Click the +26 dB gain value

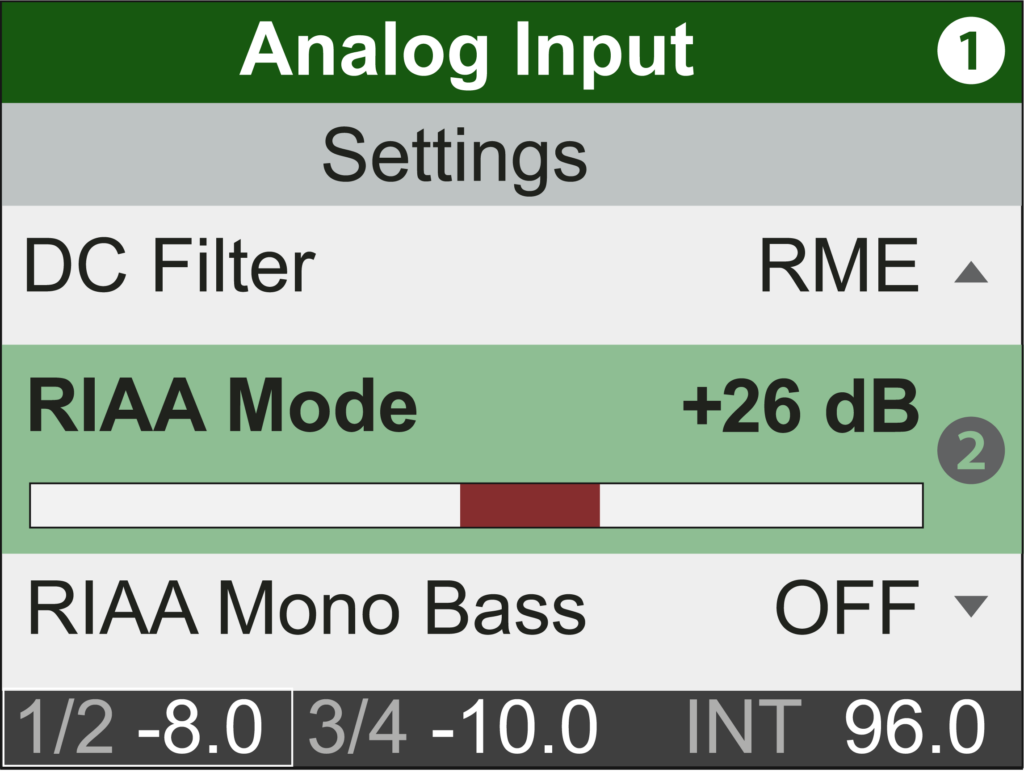[x=800, y=408]
